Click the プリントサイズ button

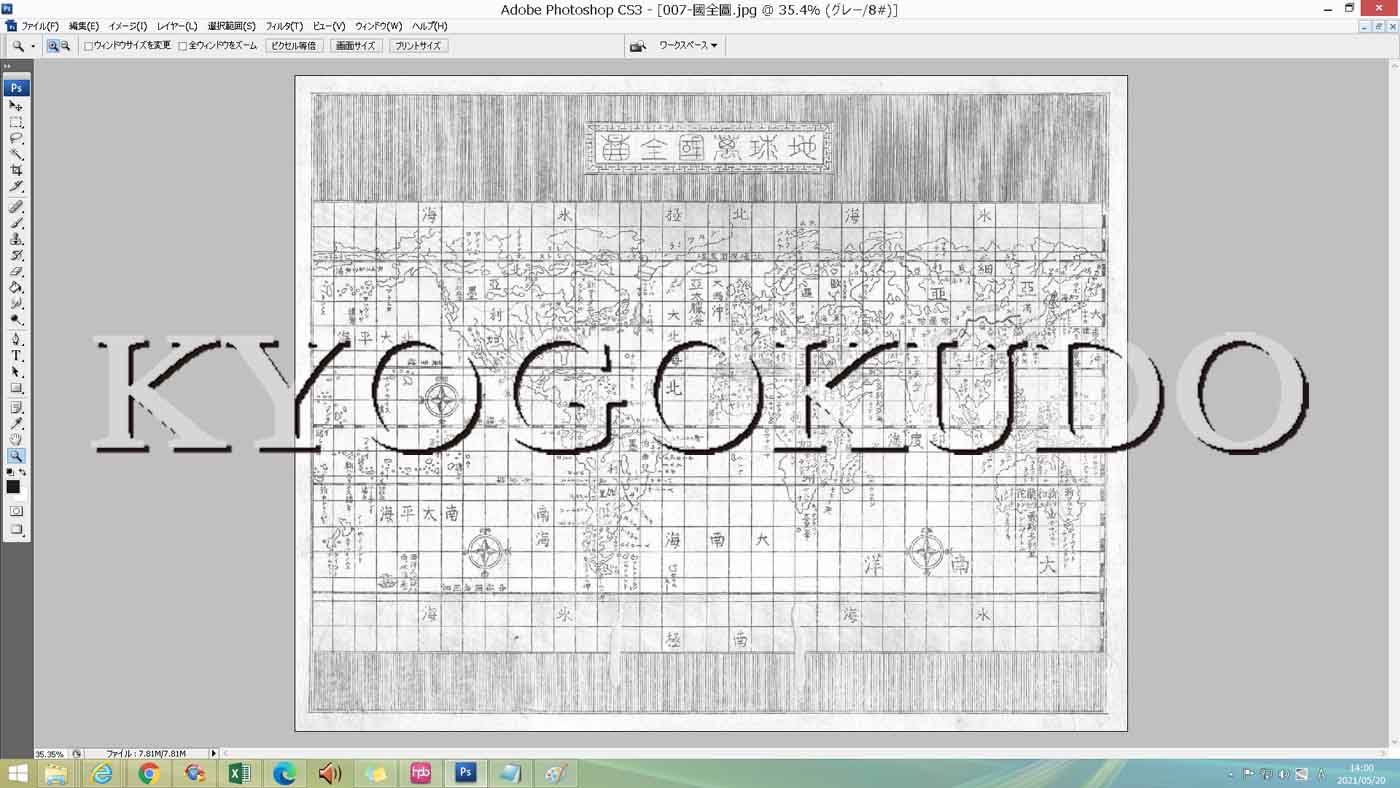[418, 46]
